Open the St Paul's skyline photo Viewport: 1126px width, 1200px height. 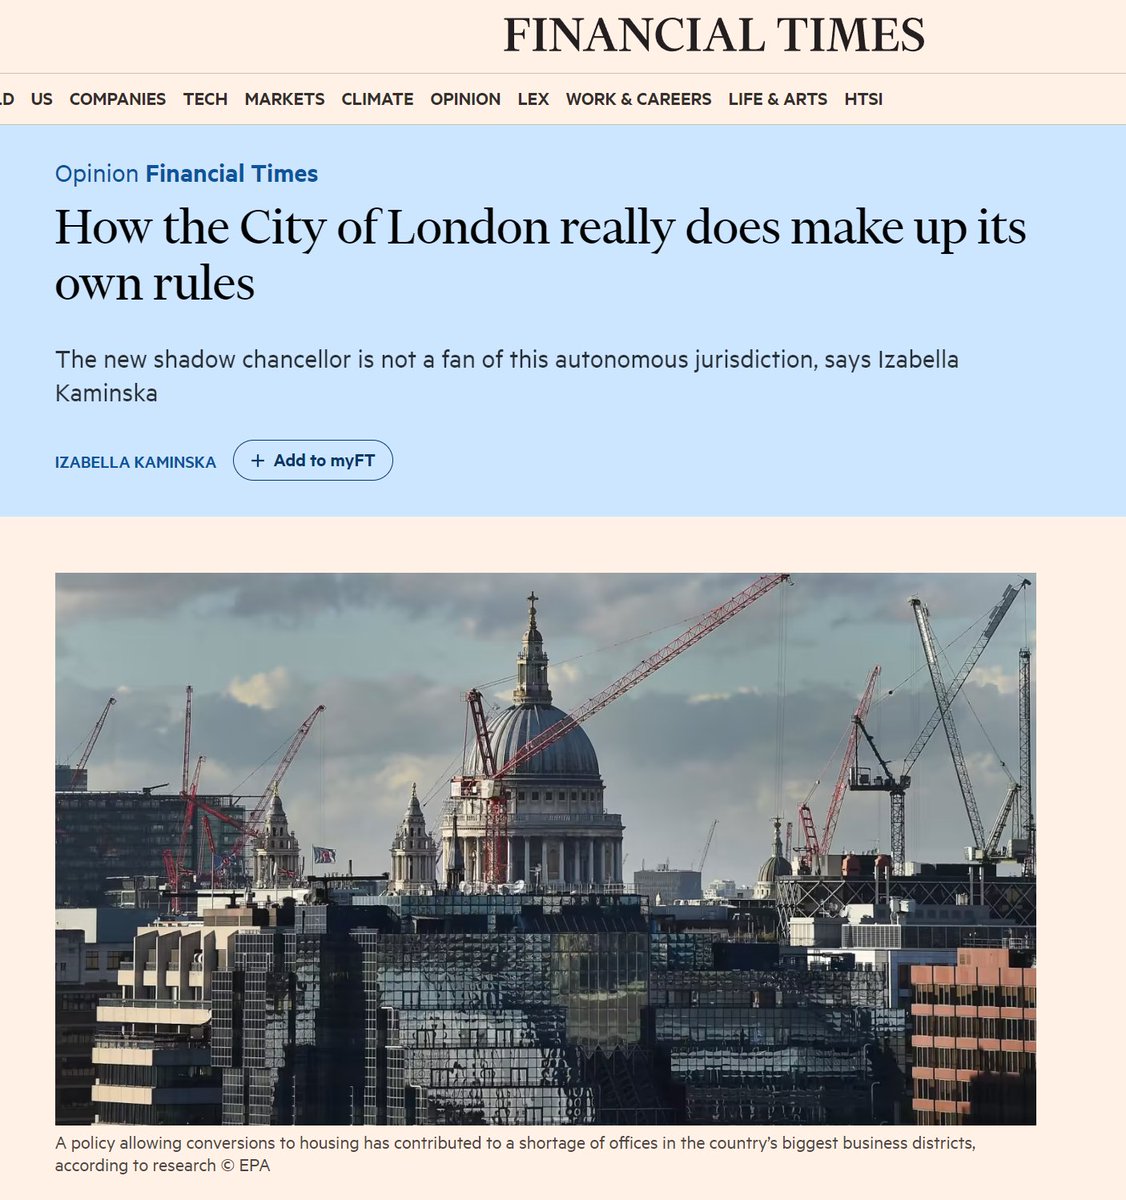[x=545, y=849]
